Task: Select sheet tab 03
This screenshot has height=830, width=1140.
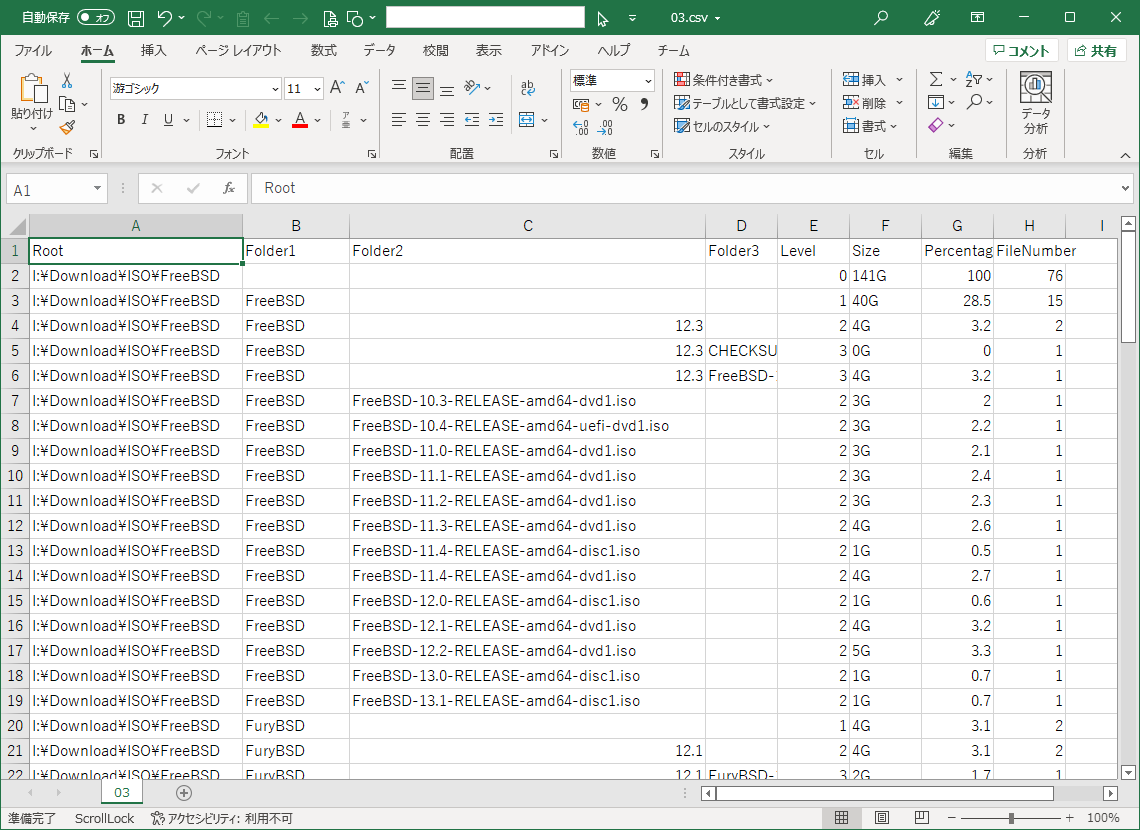Action: tap(121, 793)
